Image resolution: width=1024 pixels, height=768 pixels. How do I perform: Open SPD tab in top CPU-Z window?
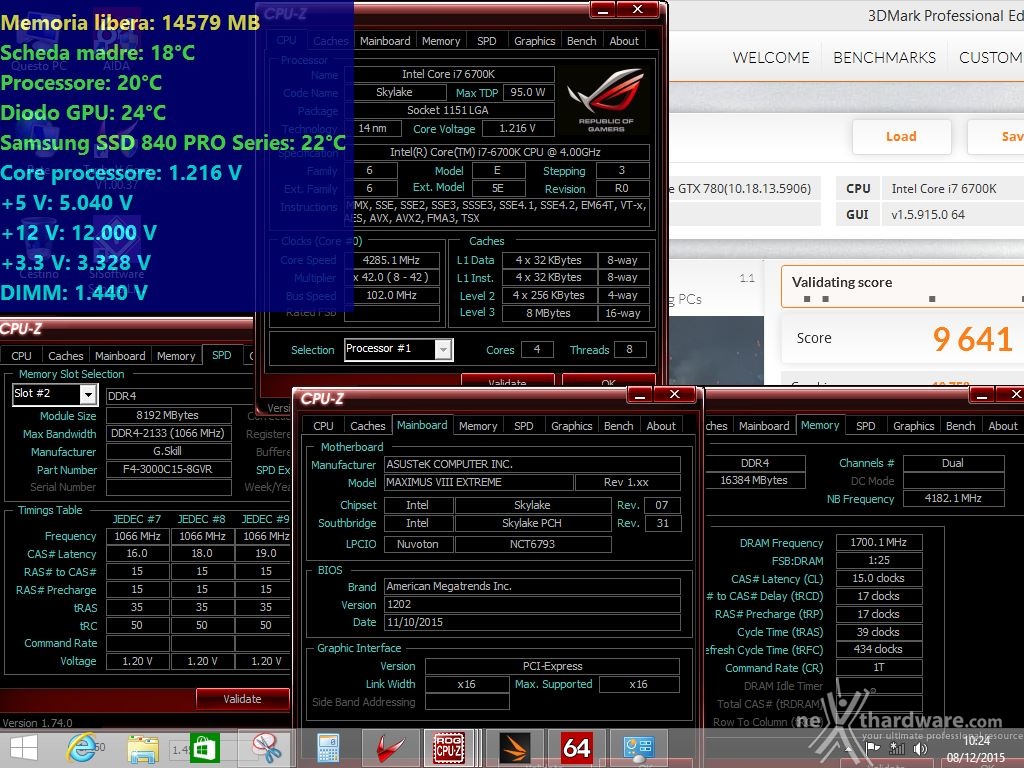[x=487, y=41]
